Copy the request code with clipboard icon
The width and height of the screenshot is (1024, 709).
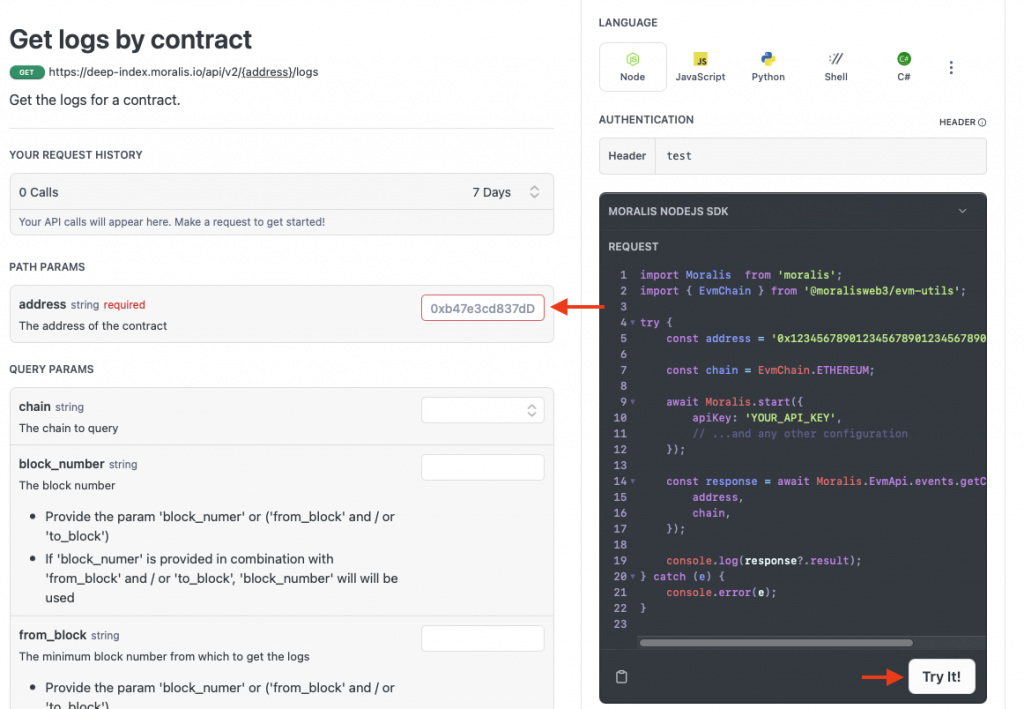[622, 676]
